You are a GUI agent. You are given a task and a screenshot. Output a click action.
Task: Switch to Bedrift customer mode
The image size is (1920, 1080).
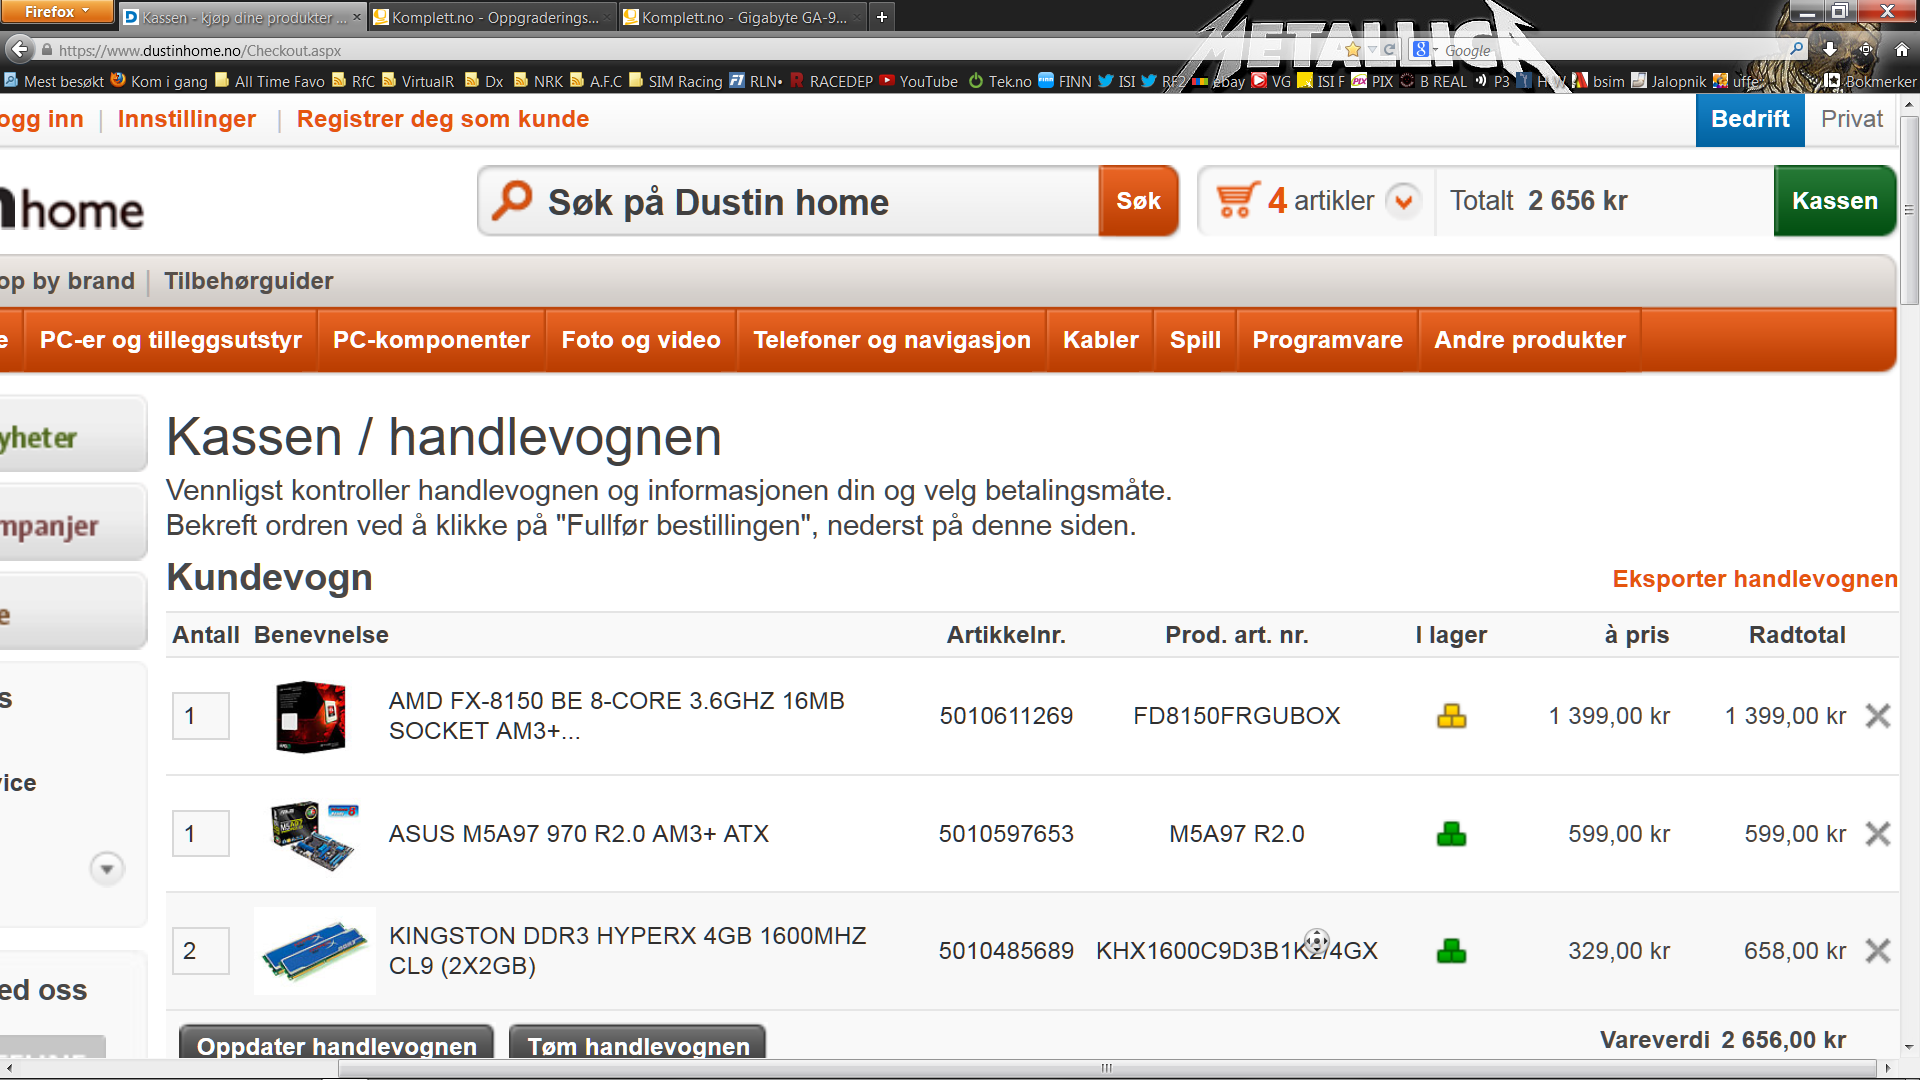(x=1750, y=119)
